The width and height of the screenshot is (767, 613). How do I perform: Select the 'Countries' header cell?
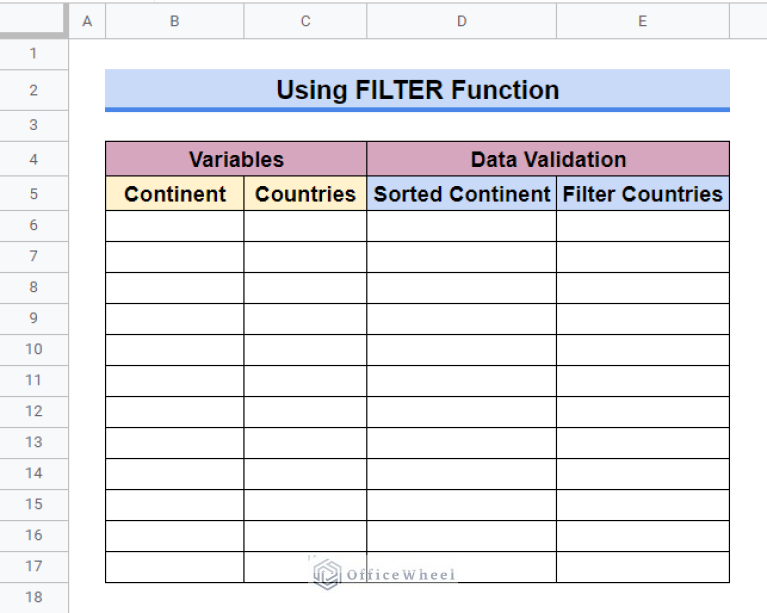click(x=305, y=194)
